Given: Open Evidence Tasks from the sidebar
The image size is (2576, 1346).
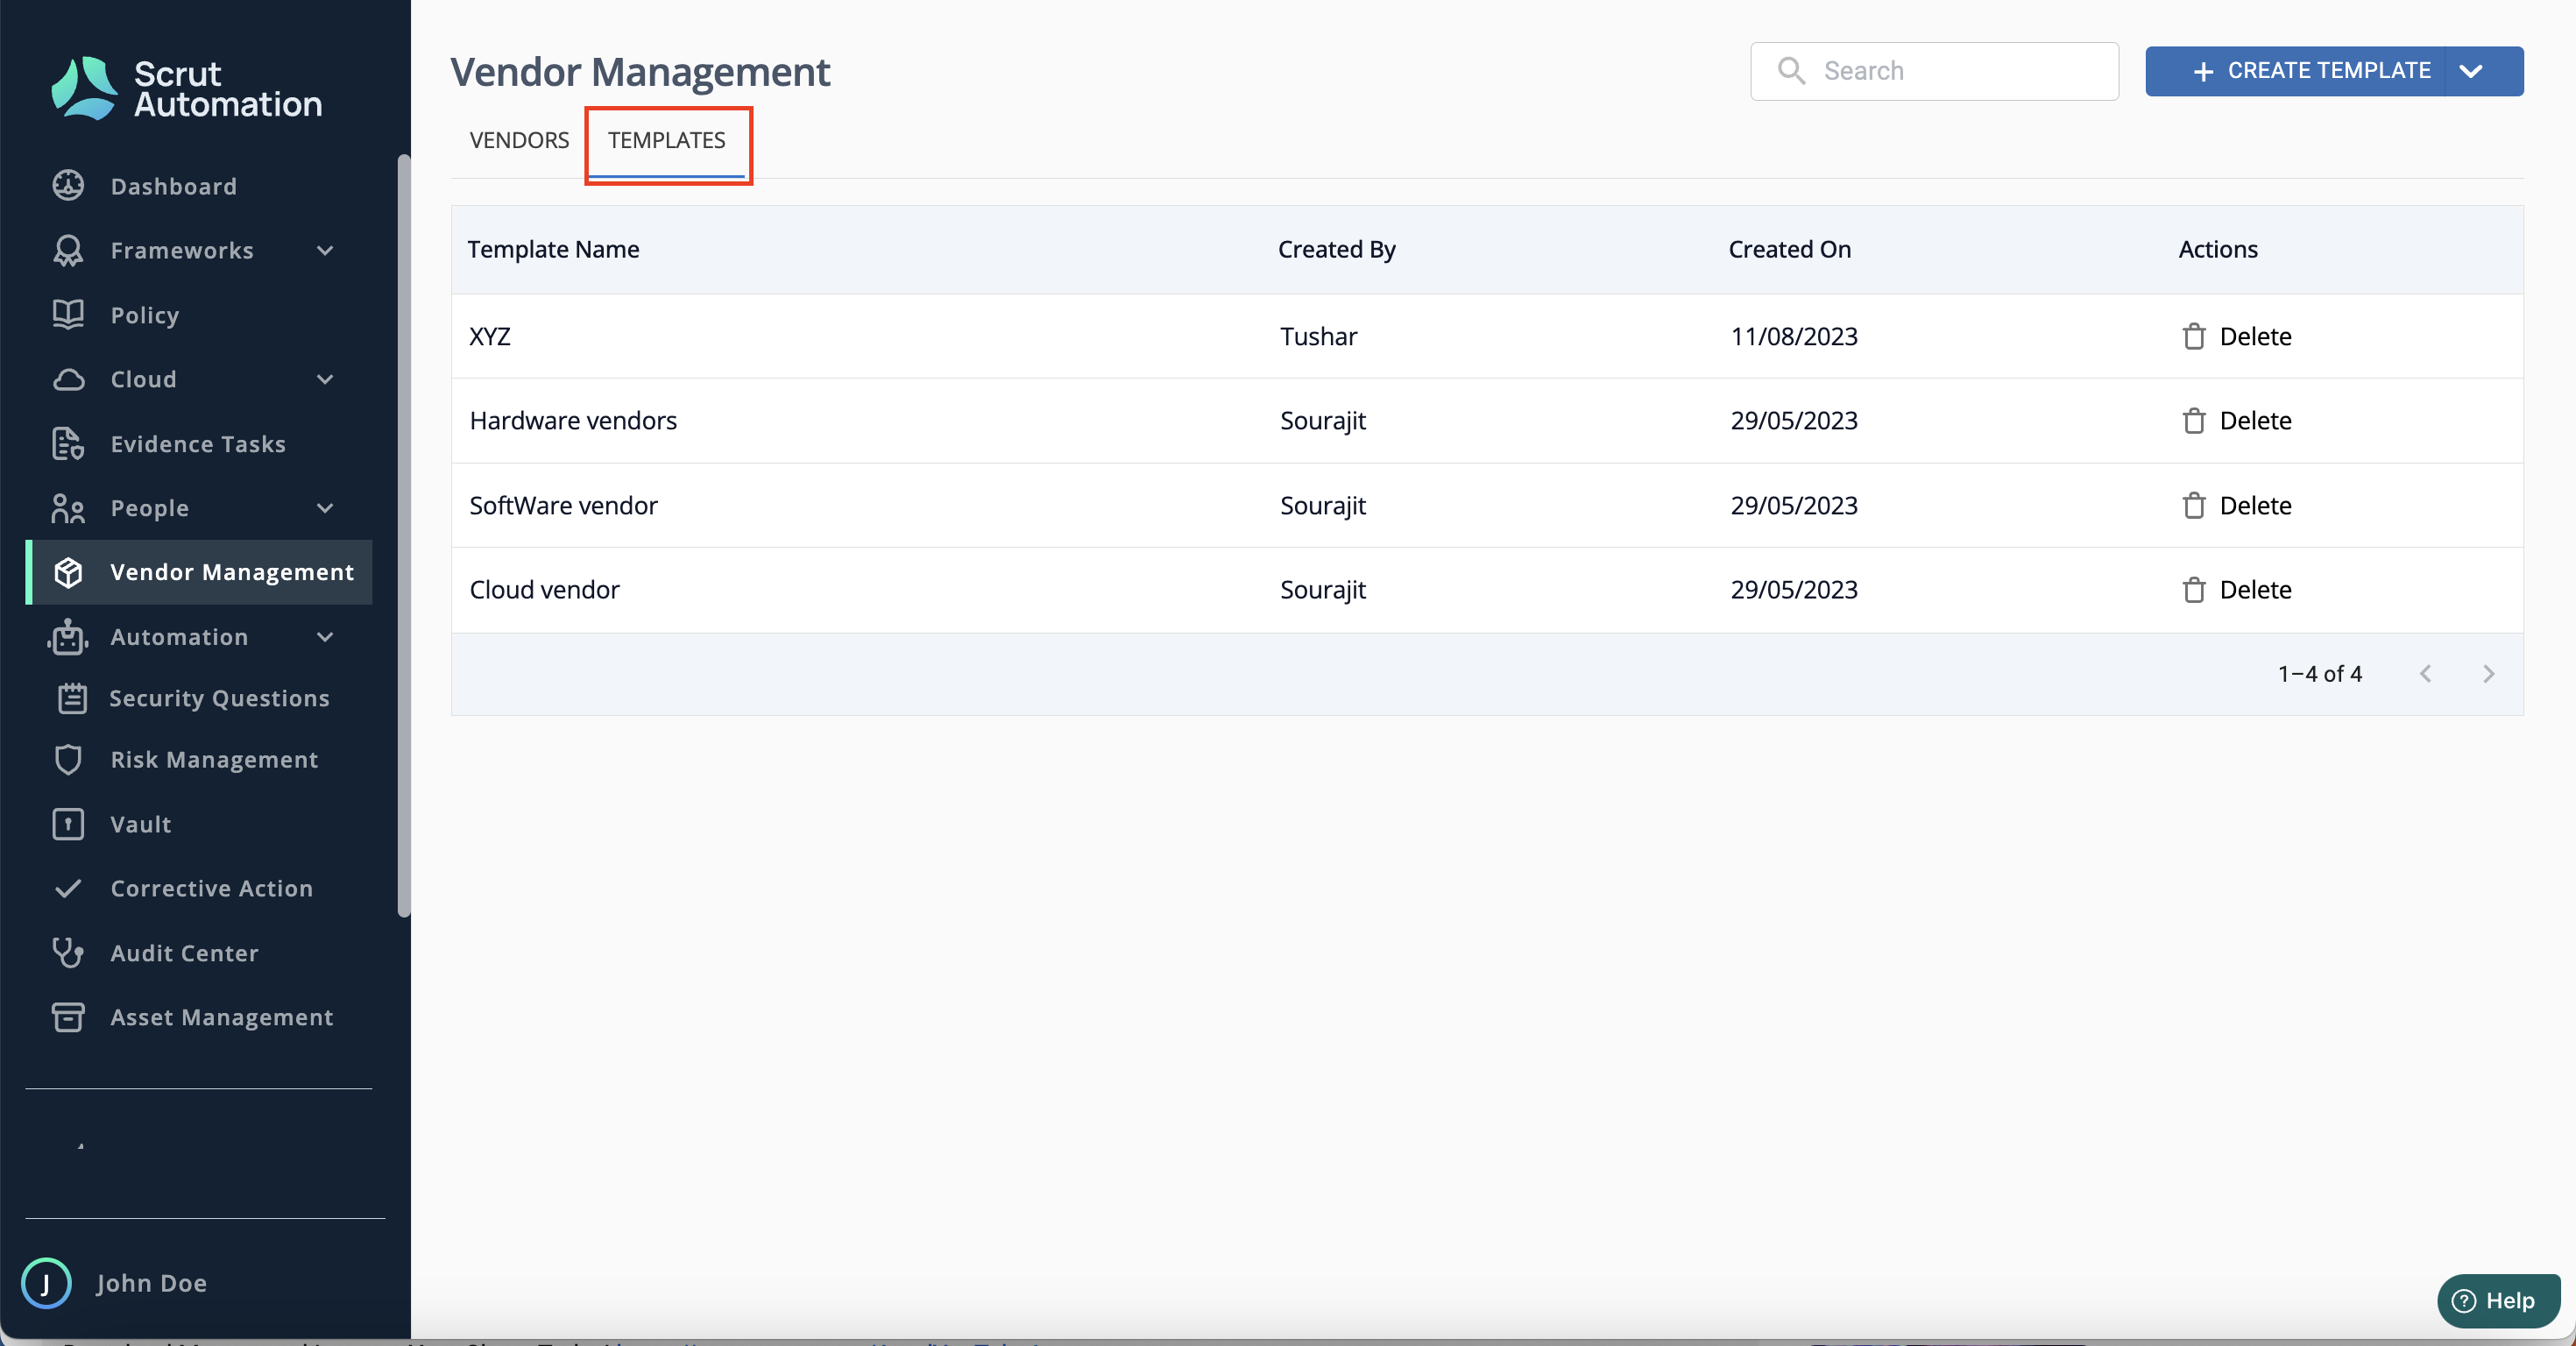Looking at the screenshot, I should tap(198, 444).
